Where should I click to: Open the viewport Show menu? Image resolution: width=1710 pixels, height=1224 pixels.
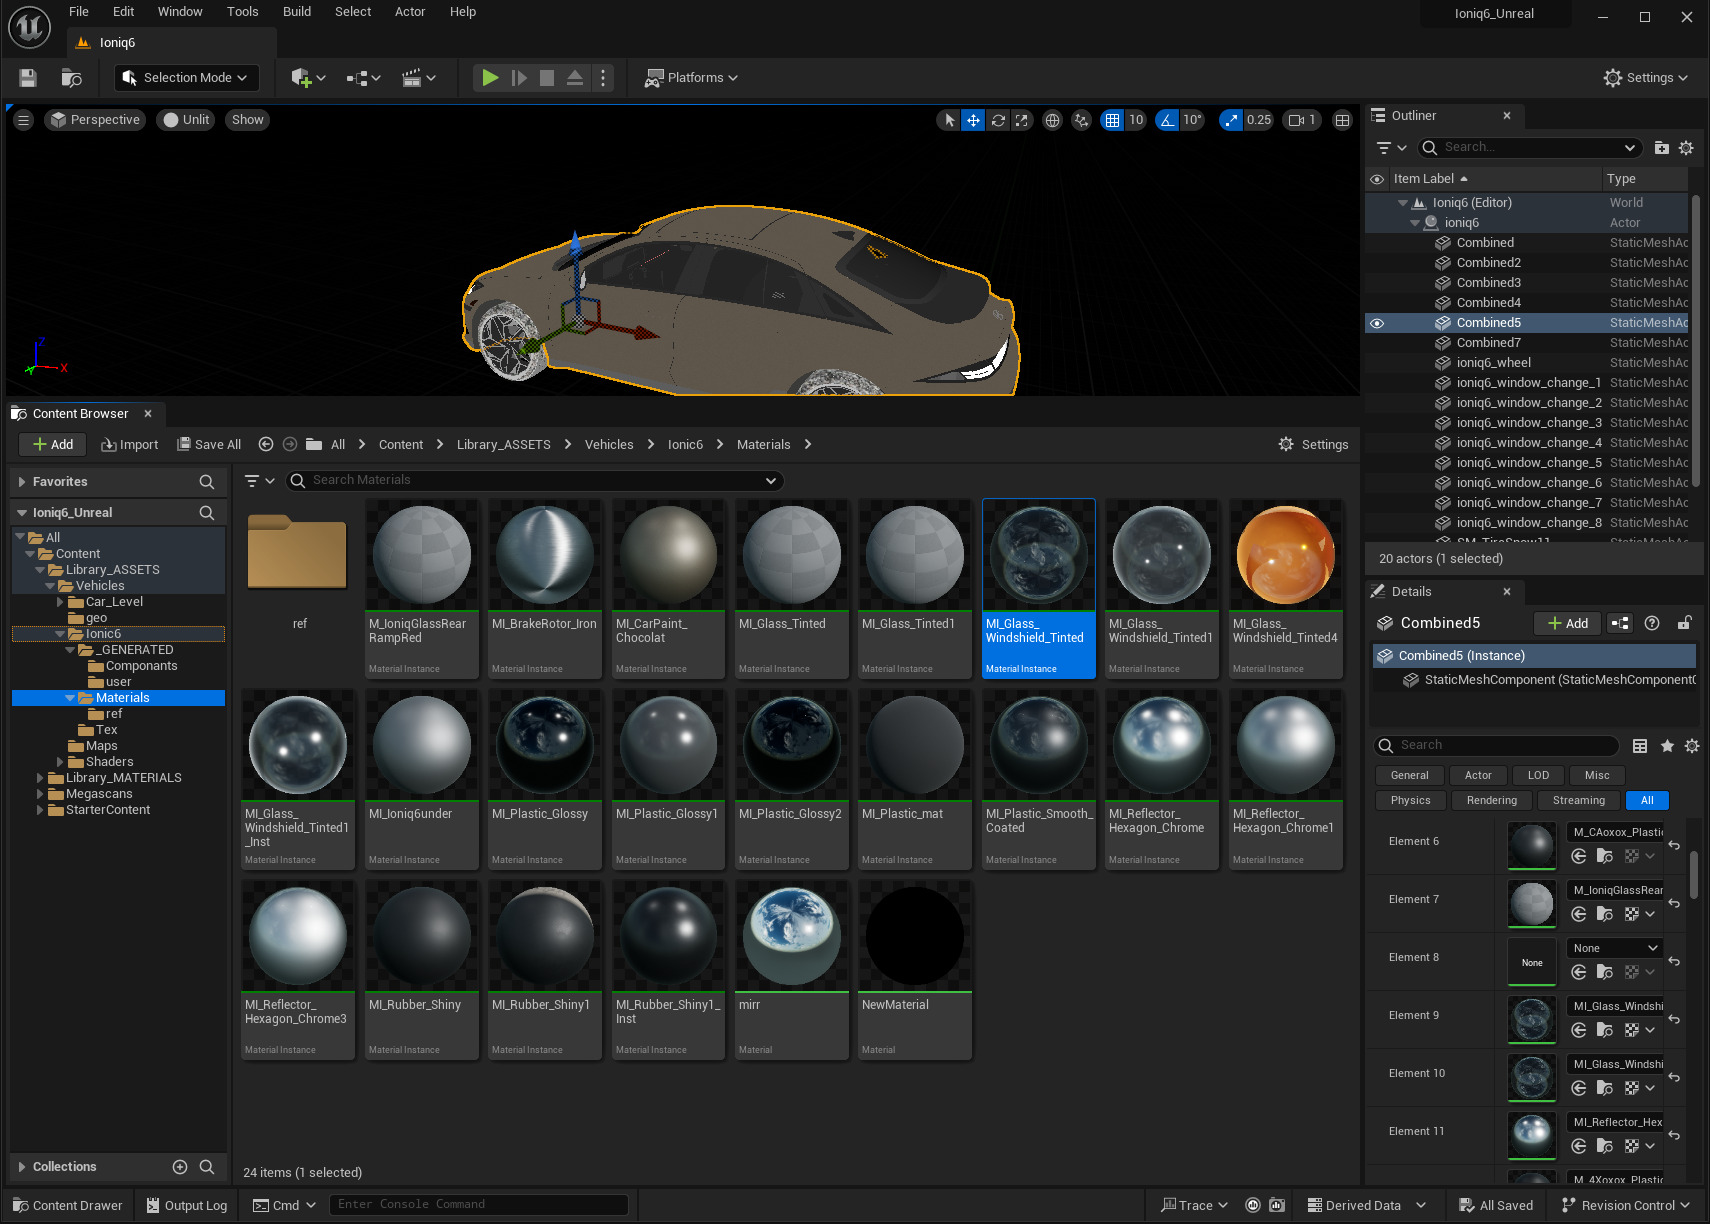tap(247, 120)
